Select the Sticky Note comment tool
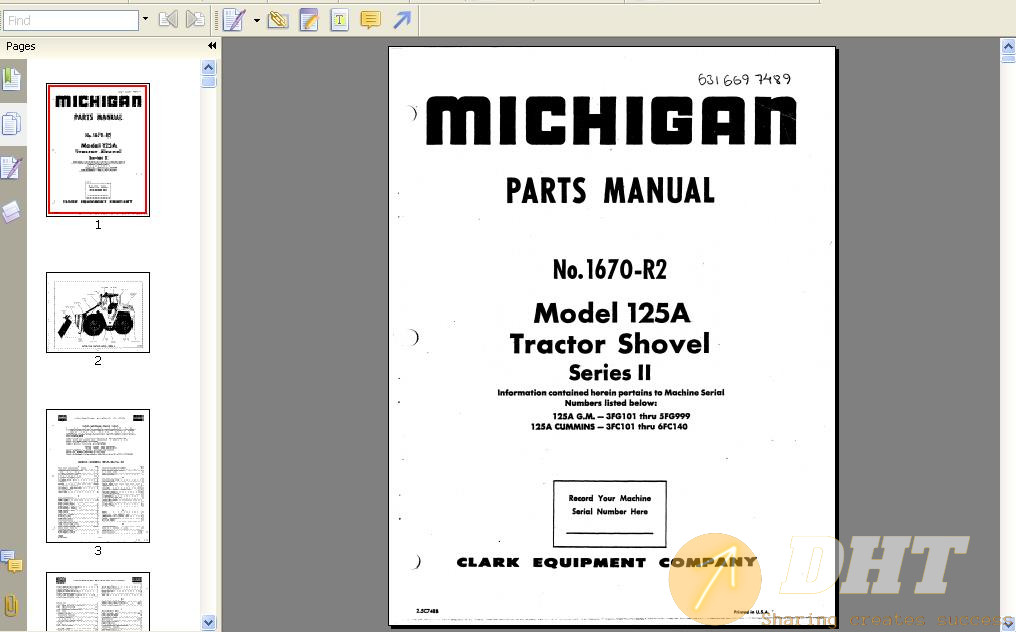1016x632 pixels. click(371, 20)
